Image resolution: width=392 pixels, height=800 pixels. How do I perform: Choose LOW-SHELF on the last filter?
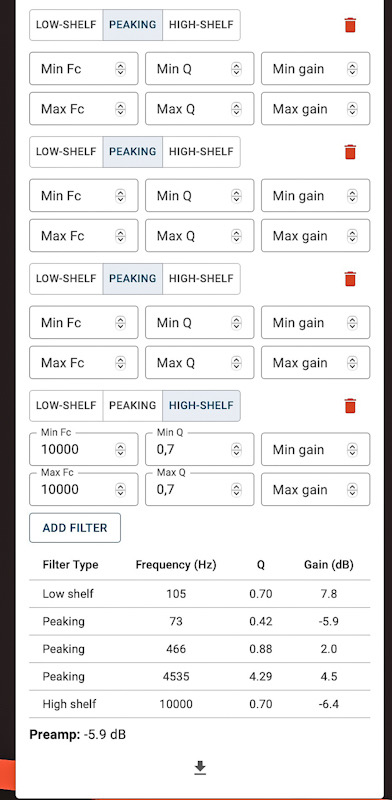pyautogui.click(x=66, y=406)
